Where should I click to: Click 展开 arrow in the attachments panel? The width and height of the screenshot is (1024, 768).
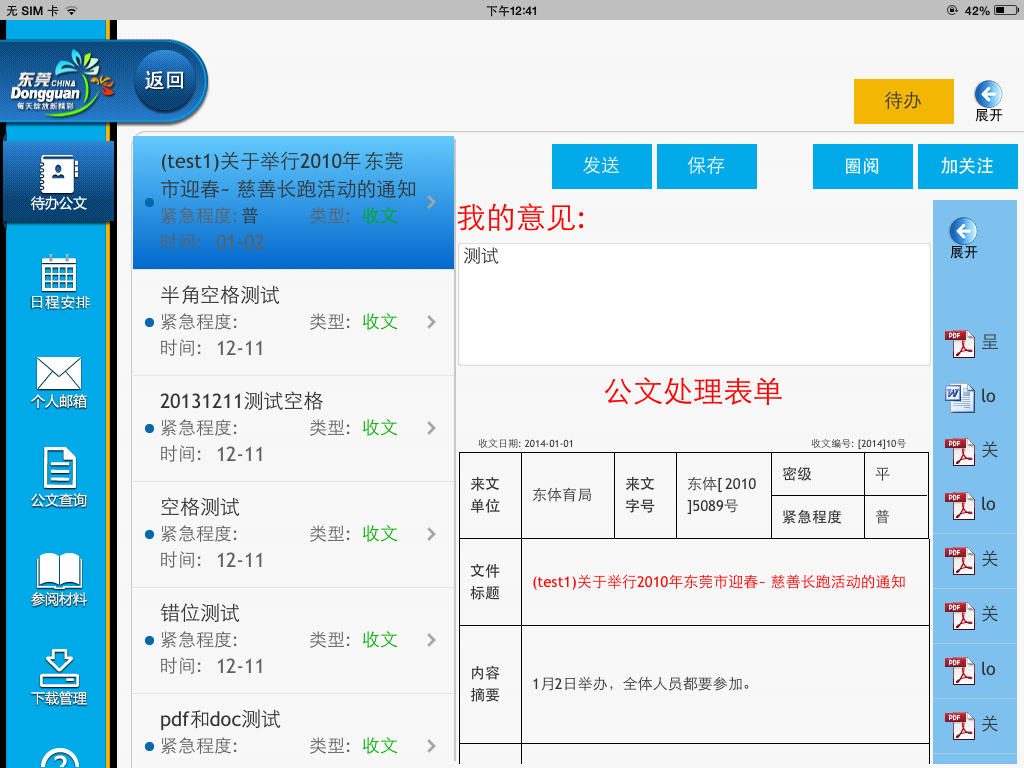point(963,238)
